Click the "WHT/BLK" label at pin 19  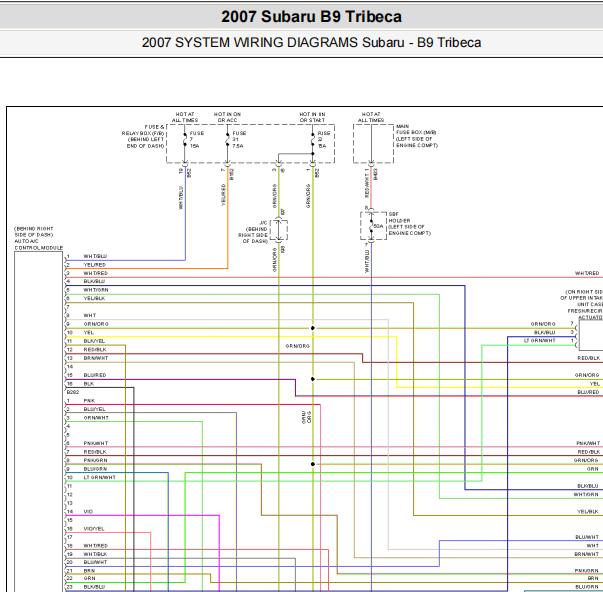coord(95,554)
